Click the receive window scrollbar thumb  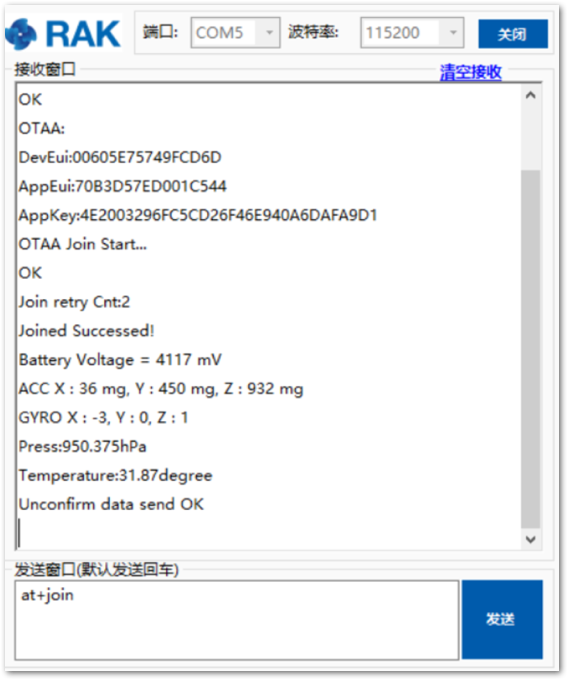531,349
